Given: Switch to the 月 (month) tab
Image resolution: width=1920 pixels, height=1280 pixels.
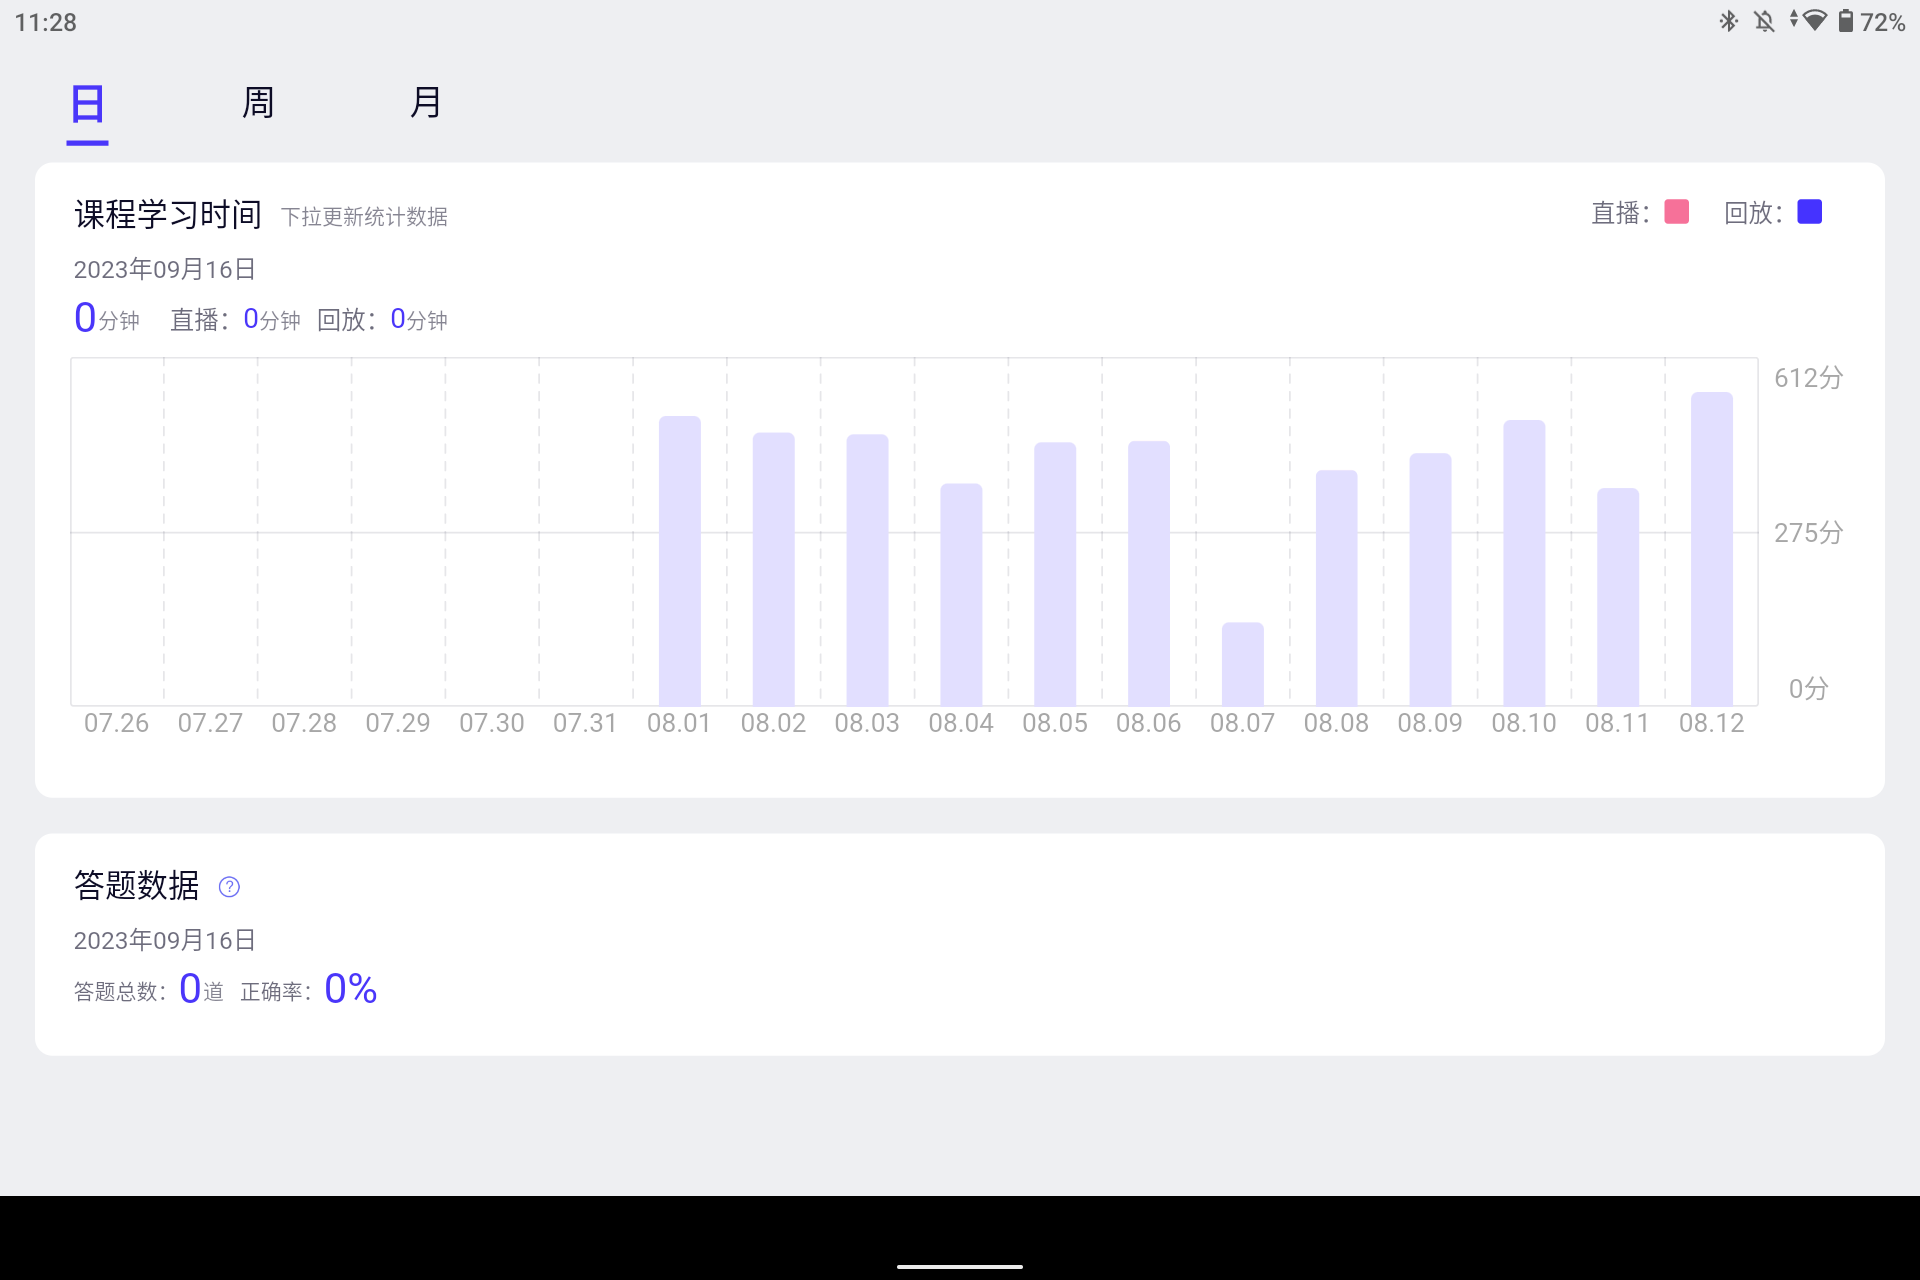Looking at the screenshot, I should 426,103.
